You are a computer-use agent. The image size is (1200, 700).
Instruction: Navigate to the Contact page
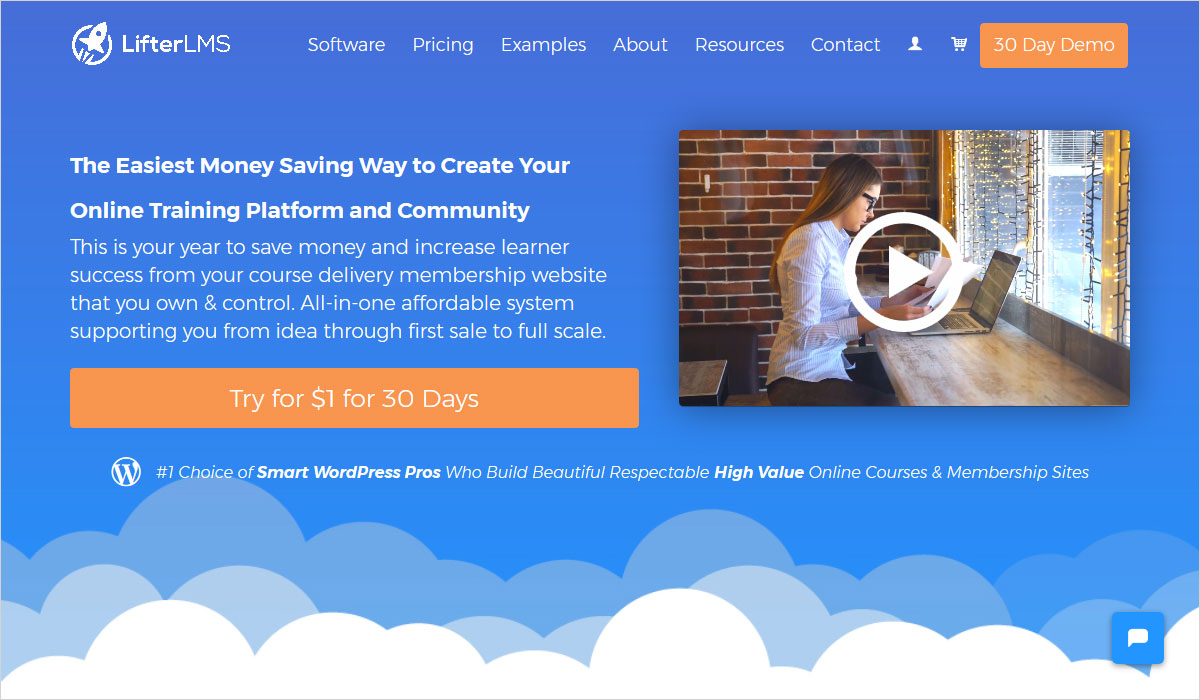pyautogui.click(x=845, y=45)
